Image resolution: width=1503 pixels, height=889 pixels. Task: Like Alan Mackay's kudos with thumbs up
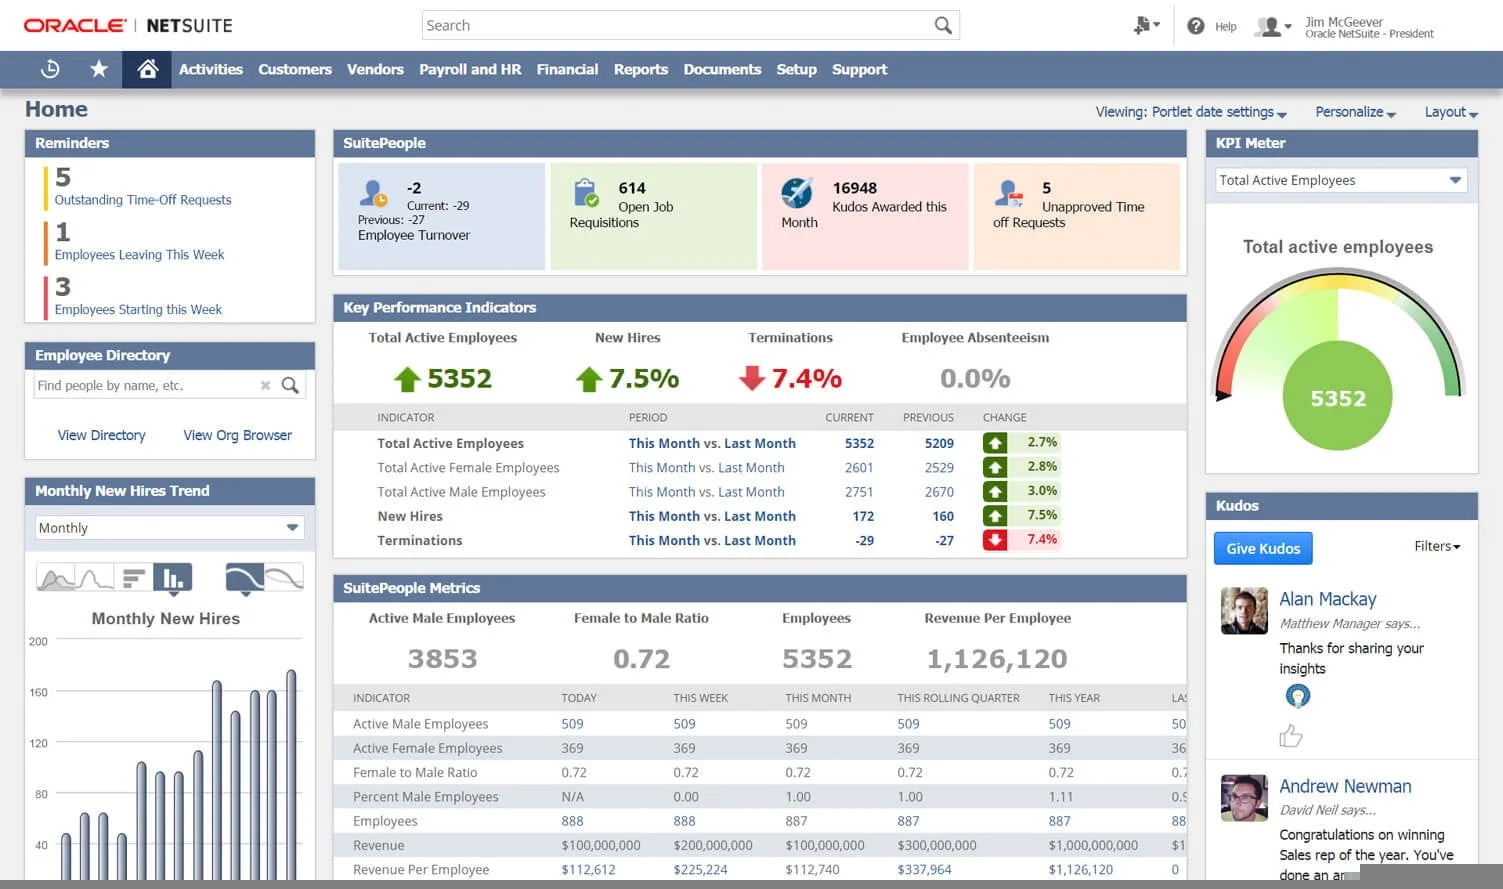[x=1291, y=735]
